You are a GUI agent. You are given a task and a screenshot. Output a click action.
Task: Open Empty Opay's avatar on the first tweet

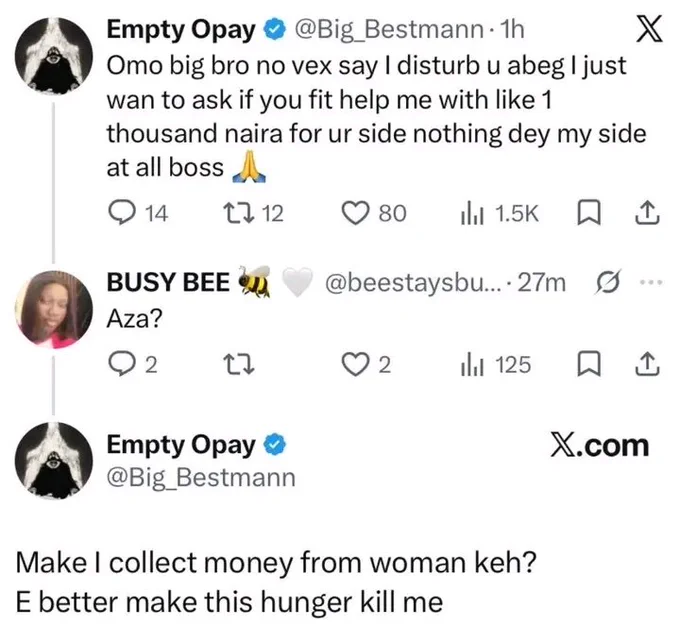(54, 56)
